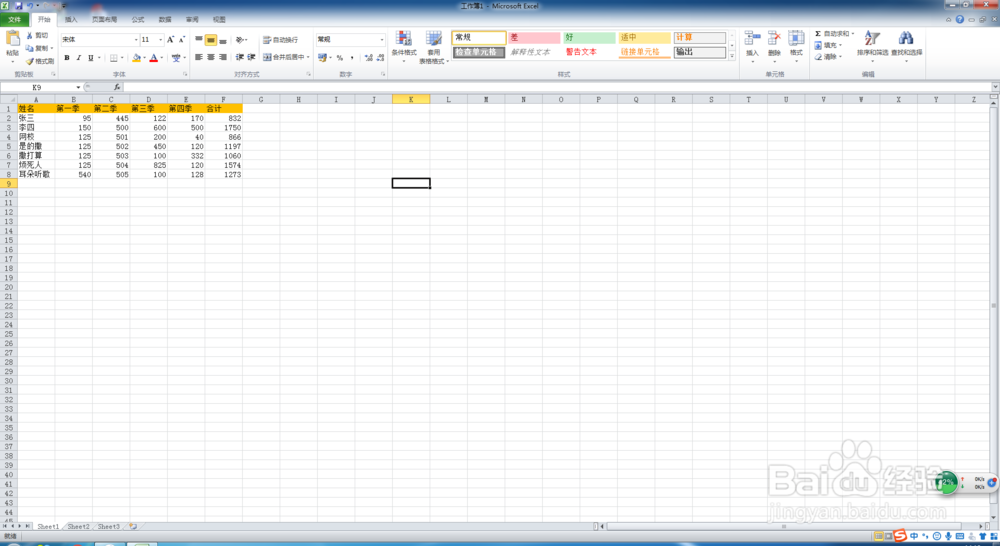Open the Clear (清除) dropdown
This screenshot has height=546, width=1000.
click(828, 57)
